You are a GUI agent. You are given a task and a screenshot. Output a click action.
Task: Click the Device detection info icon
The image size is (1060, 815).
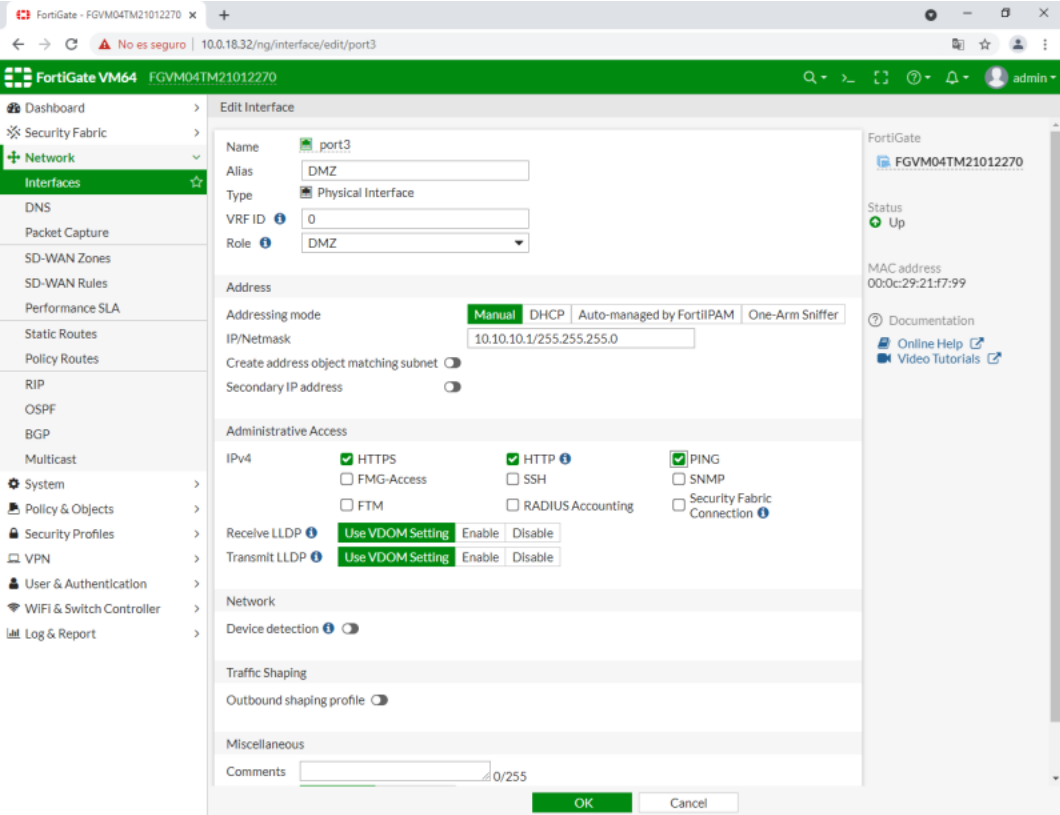pos(328,628)
